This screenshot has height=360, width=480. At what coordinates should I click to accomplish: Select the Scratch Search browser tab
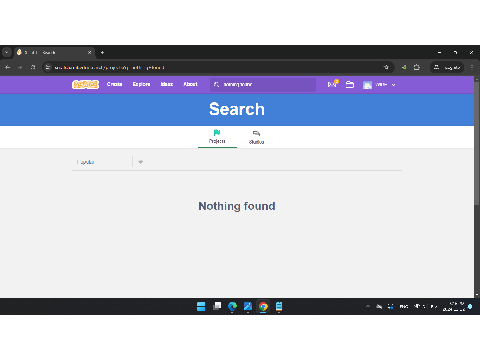click(54, 52)
